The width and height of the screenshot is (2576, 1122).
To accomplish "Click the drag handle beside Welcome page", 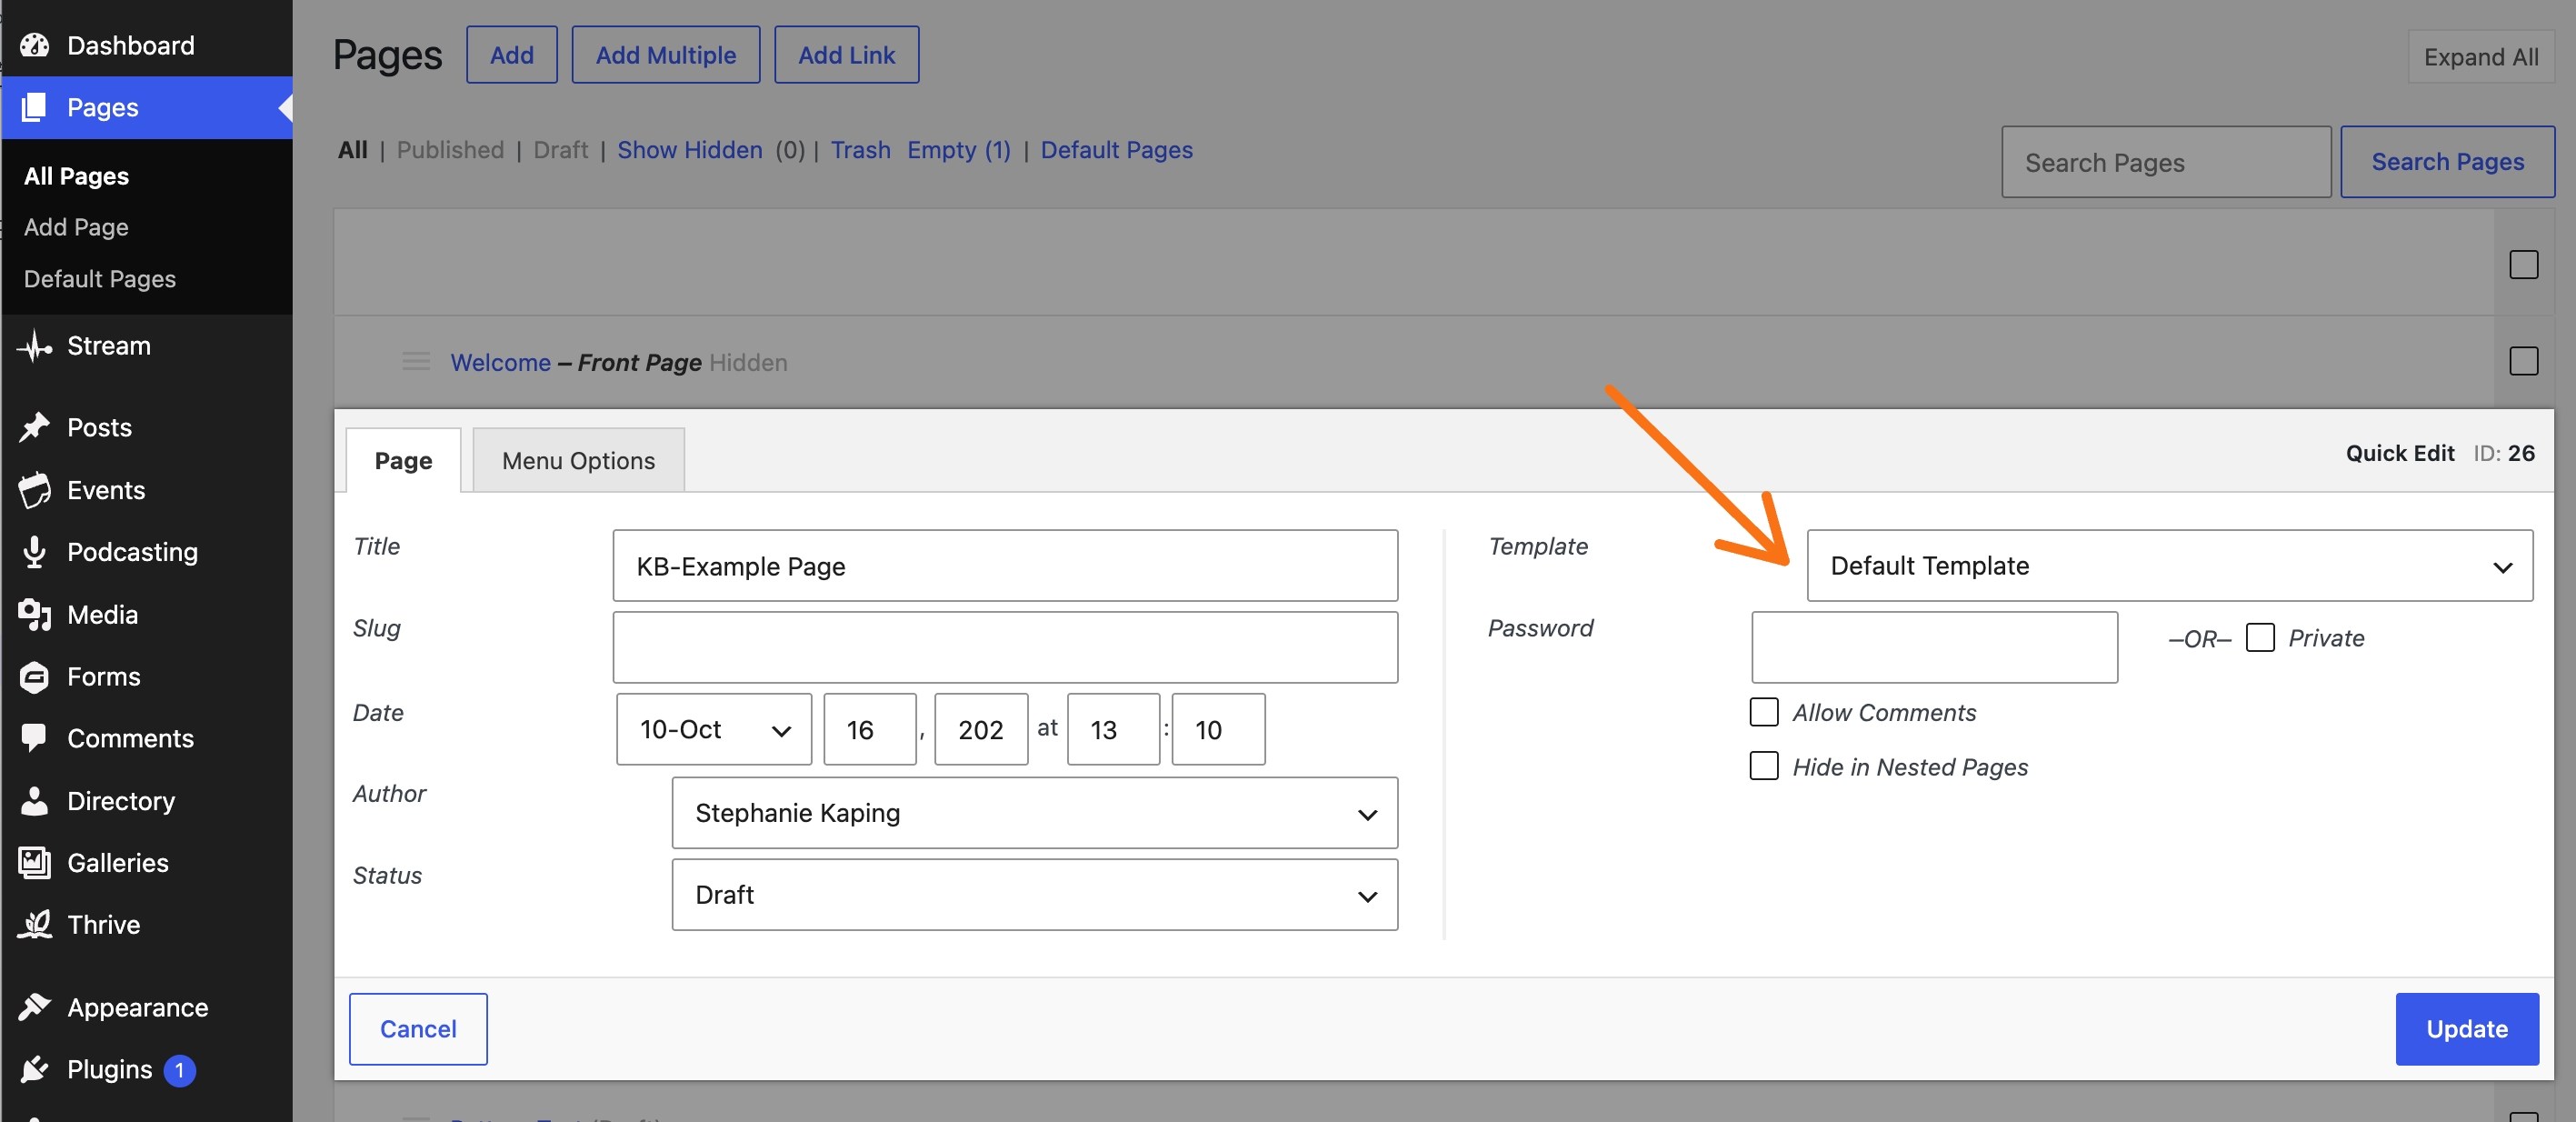I will coord(416,361).
